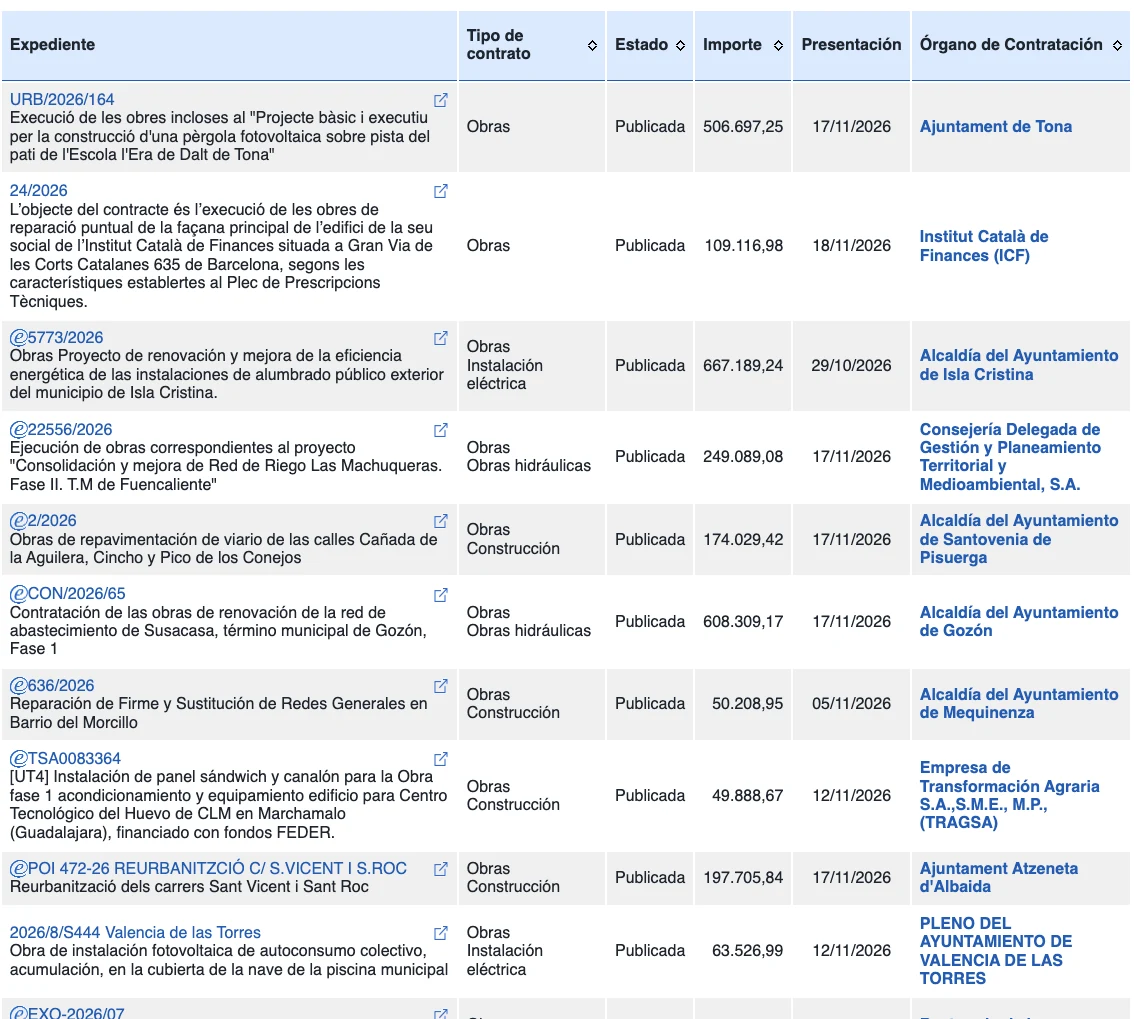Click the Presentación column header

pos(851,45)
